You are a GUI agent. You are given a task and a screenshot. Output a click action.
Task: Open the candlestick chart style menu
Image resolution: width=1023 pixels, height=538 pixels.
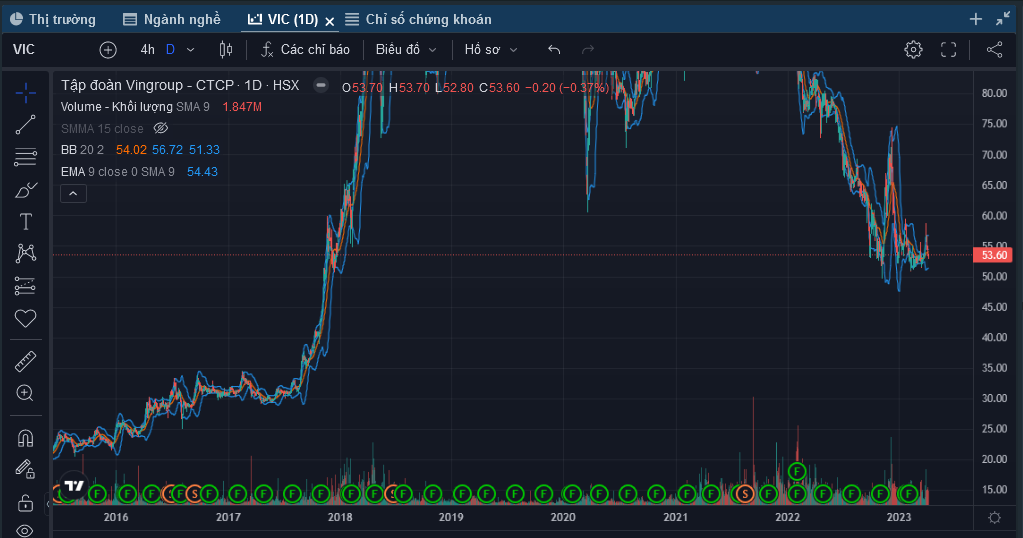(x=226, y=50)
